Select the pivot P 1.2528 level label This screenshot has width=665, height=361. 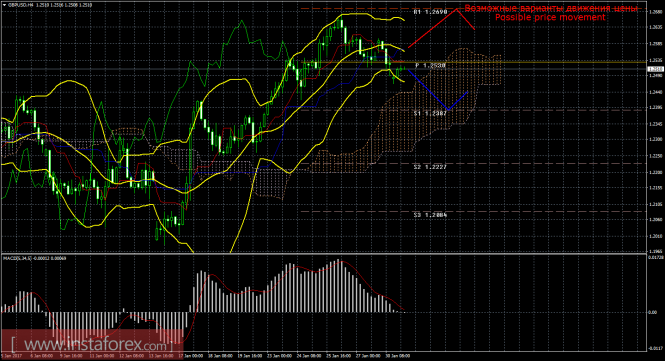coord(430,66)
